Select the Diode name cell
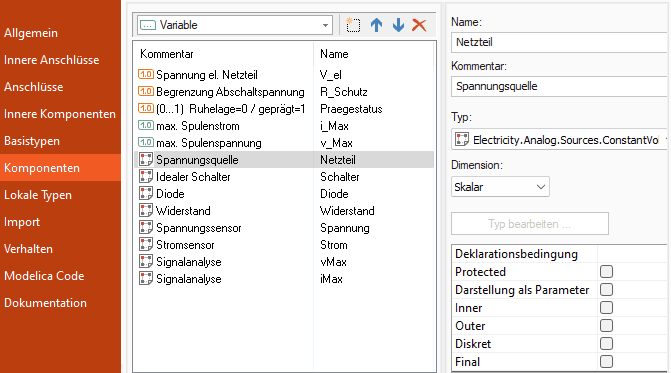Viewport: 671px width, 373px height. tap(334, 194)
